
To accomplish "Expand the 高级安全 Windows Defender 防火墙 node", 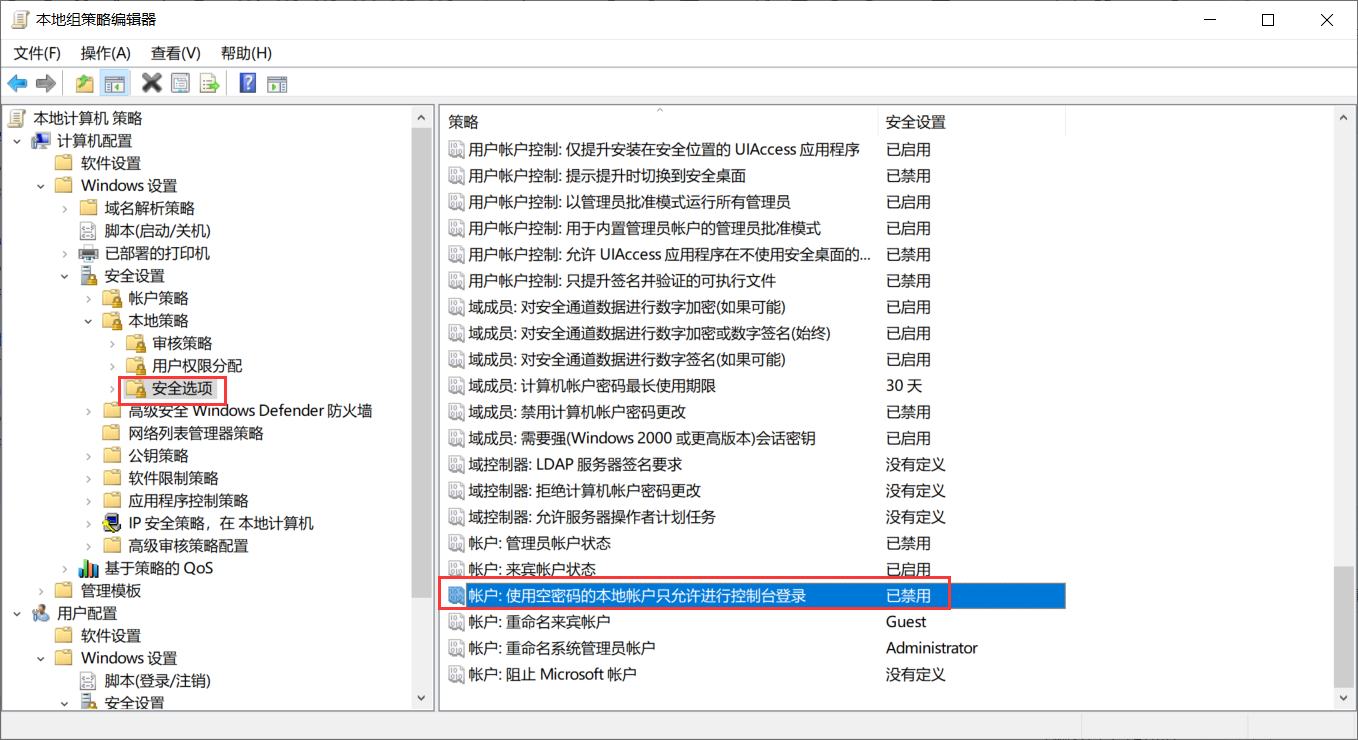I will (x=89, y=411).
